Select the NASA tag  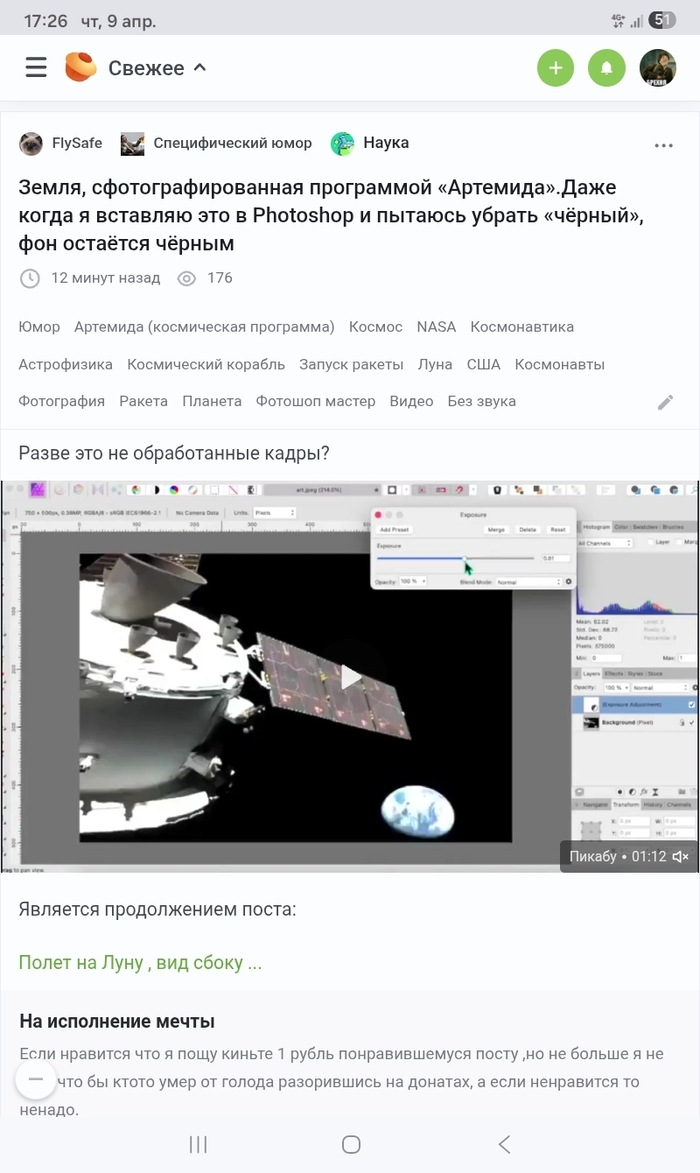tap(436, 327)
